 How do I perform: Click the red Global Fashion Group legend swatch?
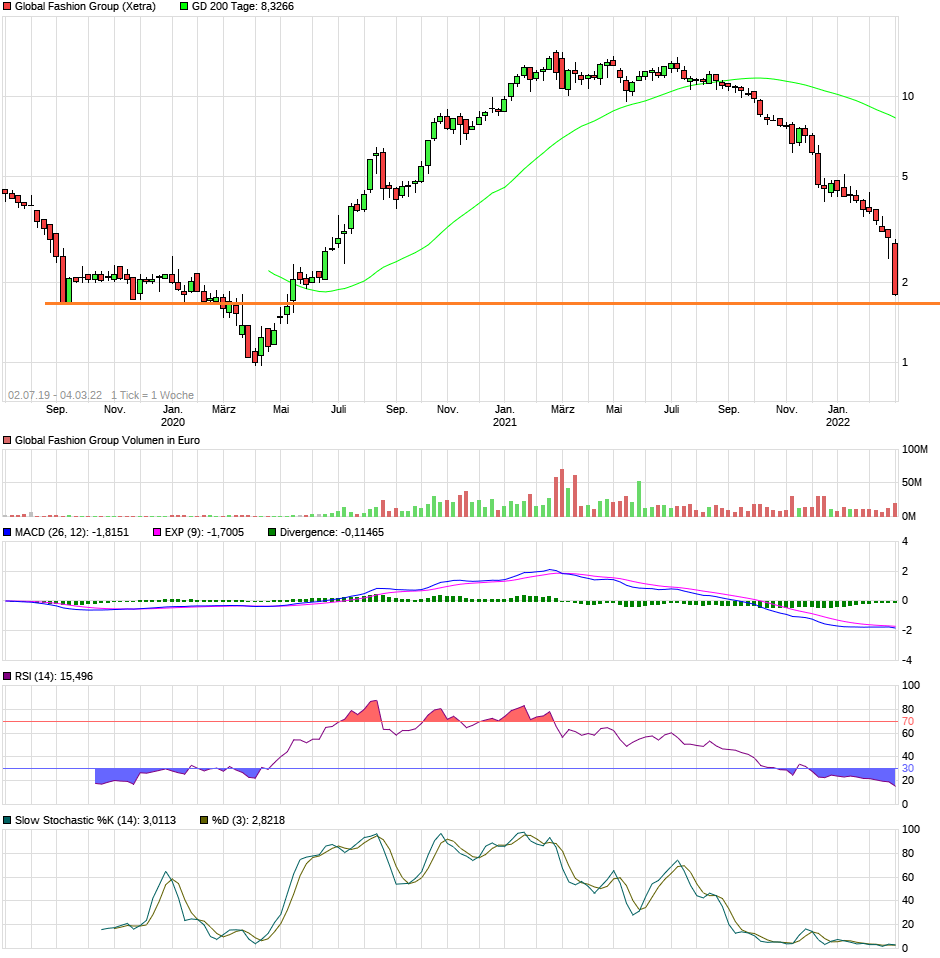tap(7, 7)
